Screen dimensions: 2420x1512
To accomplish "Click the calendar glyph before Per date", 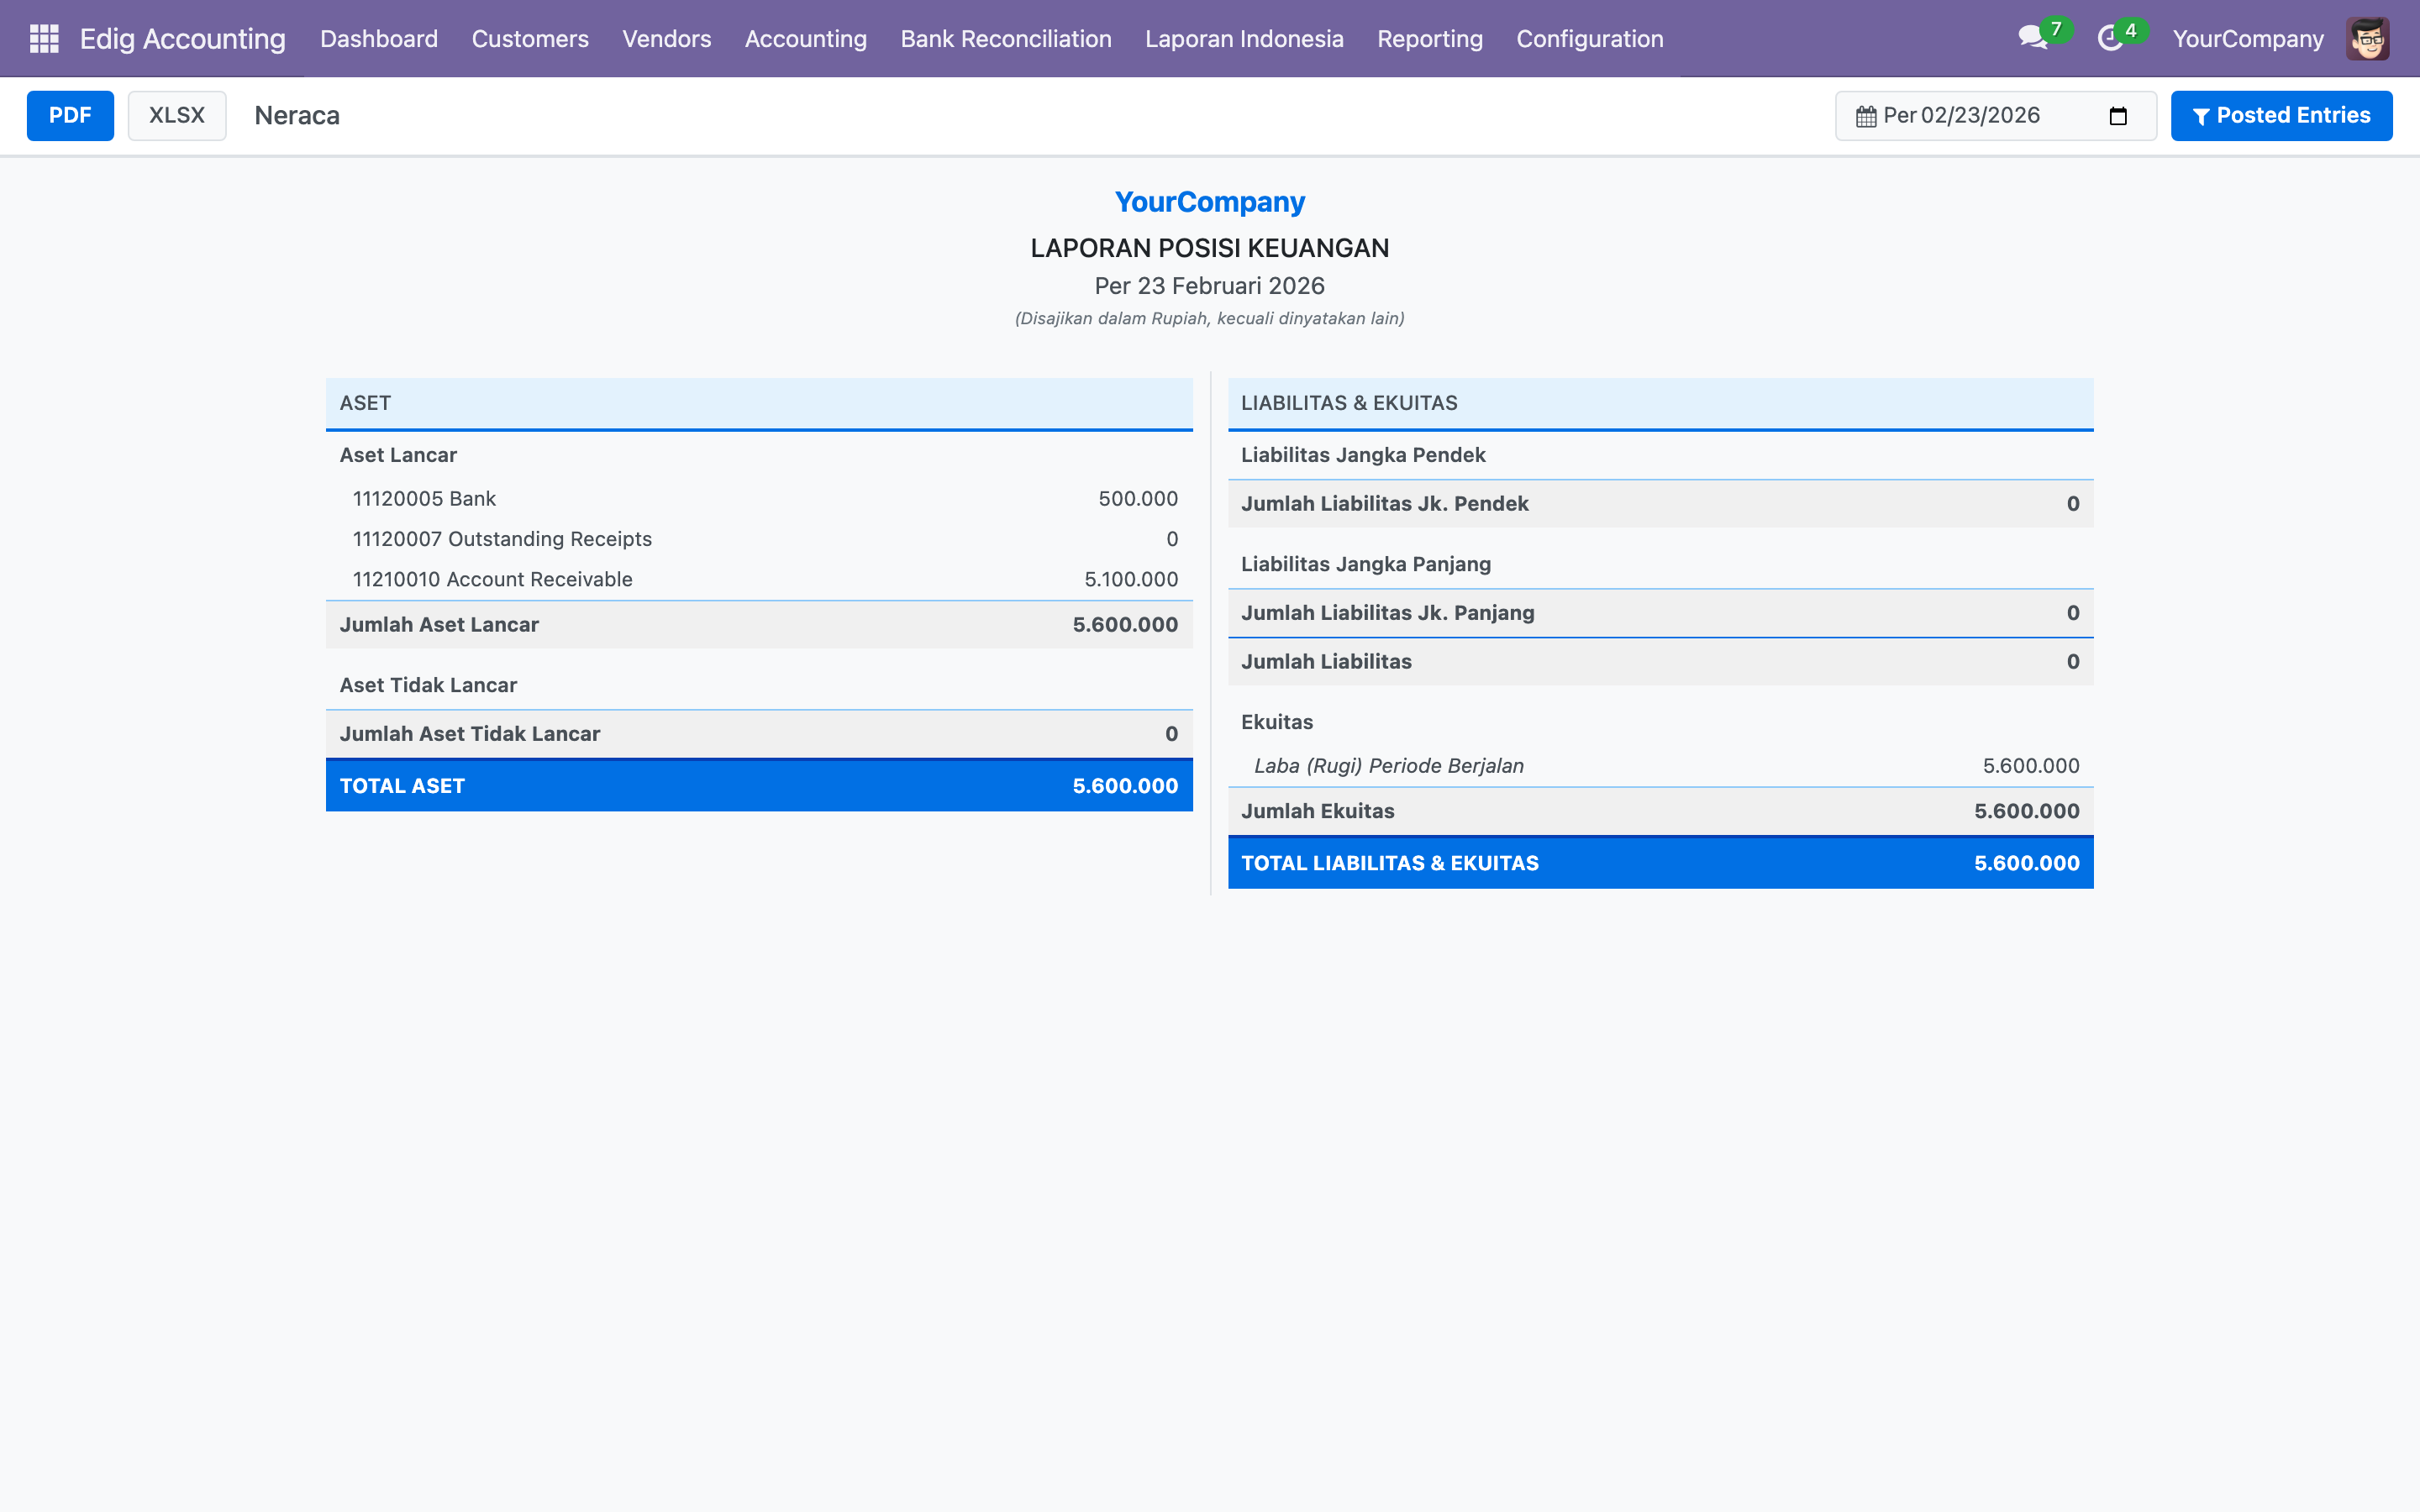I will [x=1866, y=116].
